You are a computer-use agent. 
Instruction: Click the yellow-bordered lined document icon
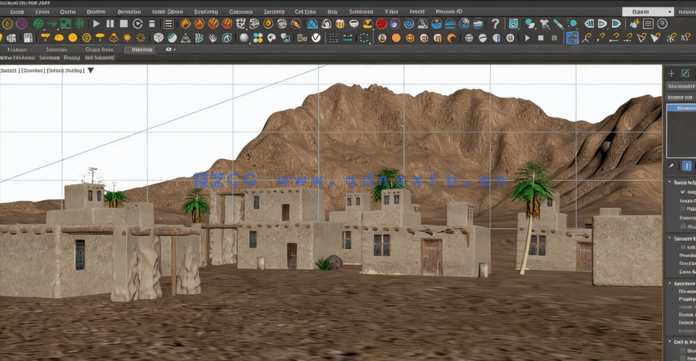pyautogui.click(x=648, y=24)
